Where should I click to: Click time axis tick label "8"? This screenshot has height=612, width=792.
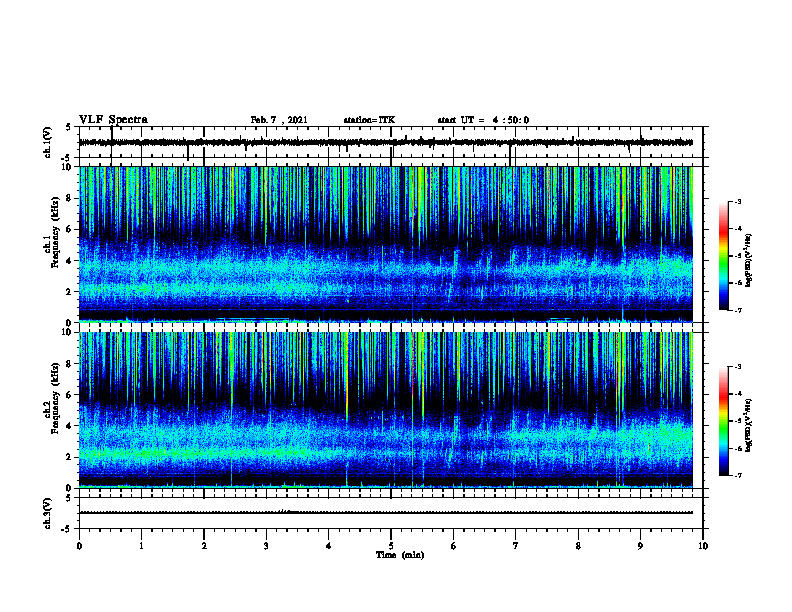click(578, 546)
